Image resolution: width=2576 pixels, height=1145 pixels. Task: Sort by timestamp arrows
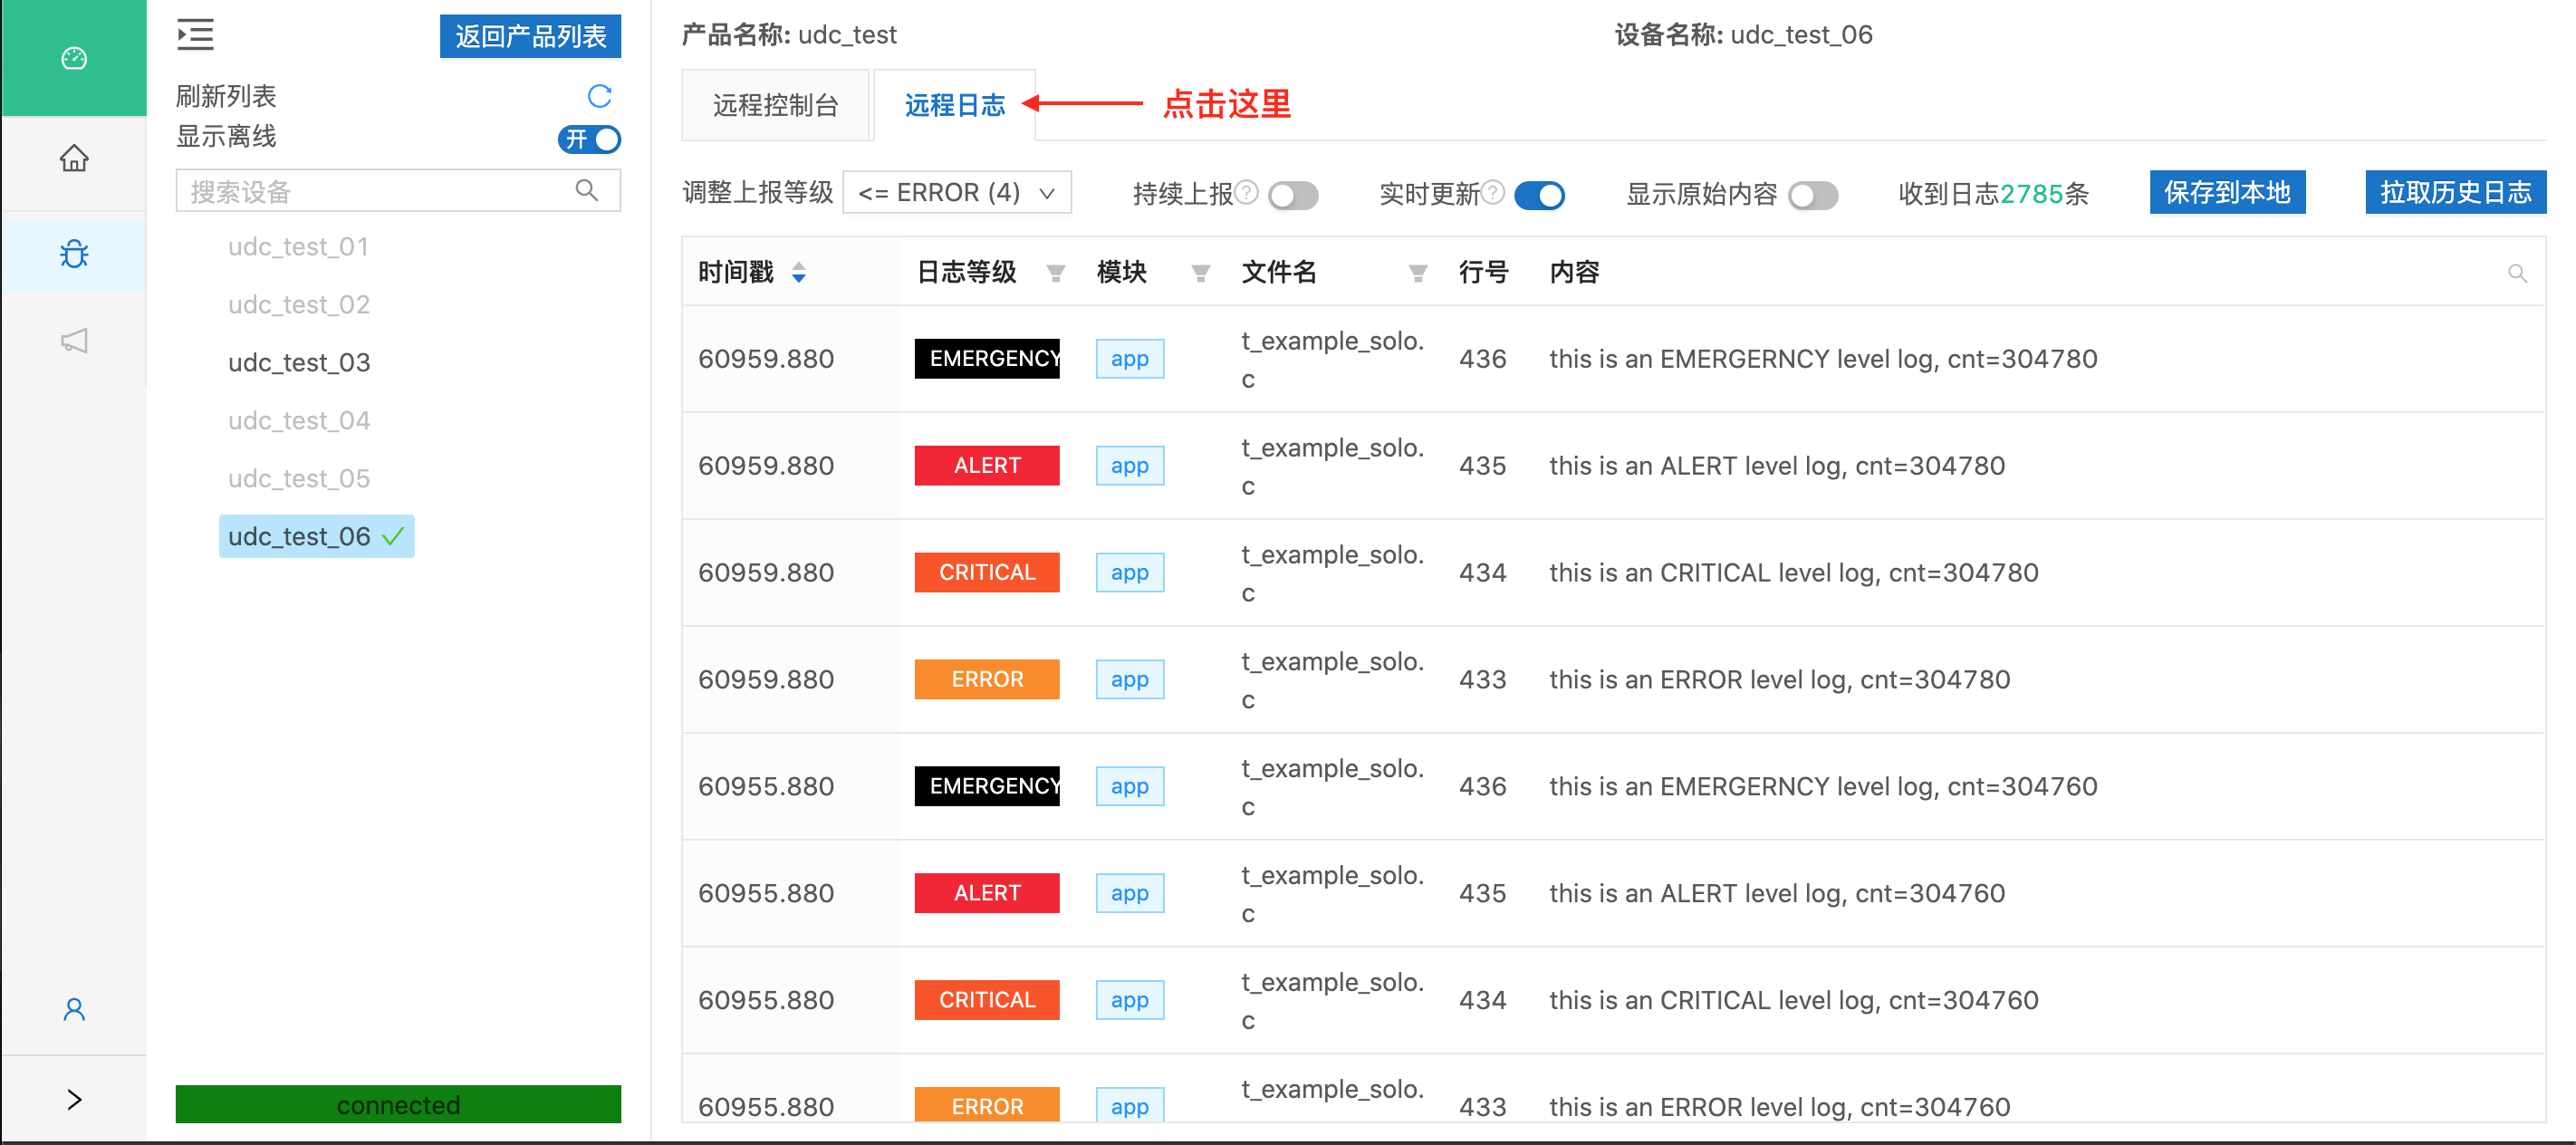(798, 272)
